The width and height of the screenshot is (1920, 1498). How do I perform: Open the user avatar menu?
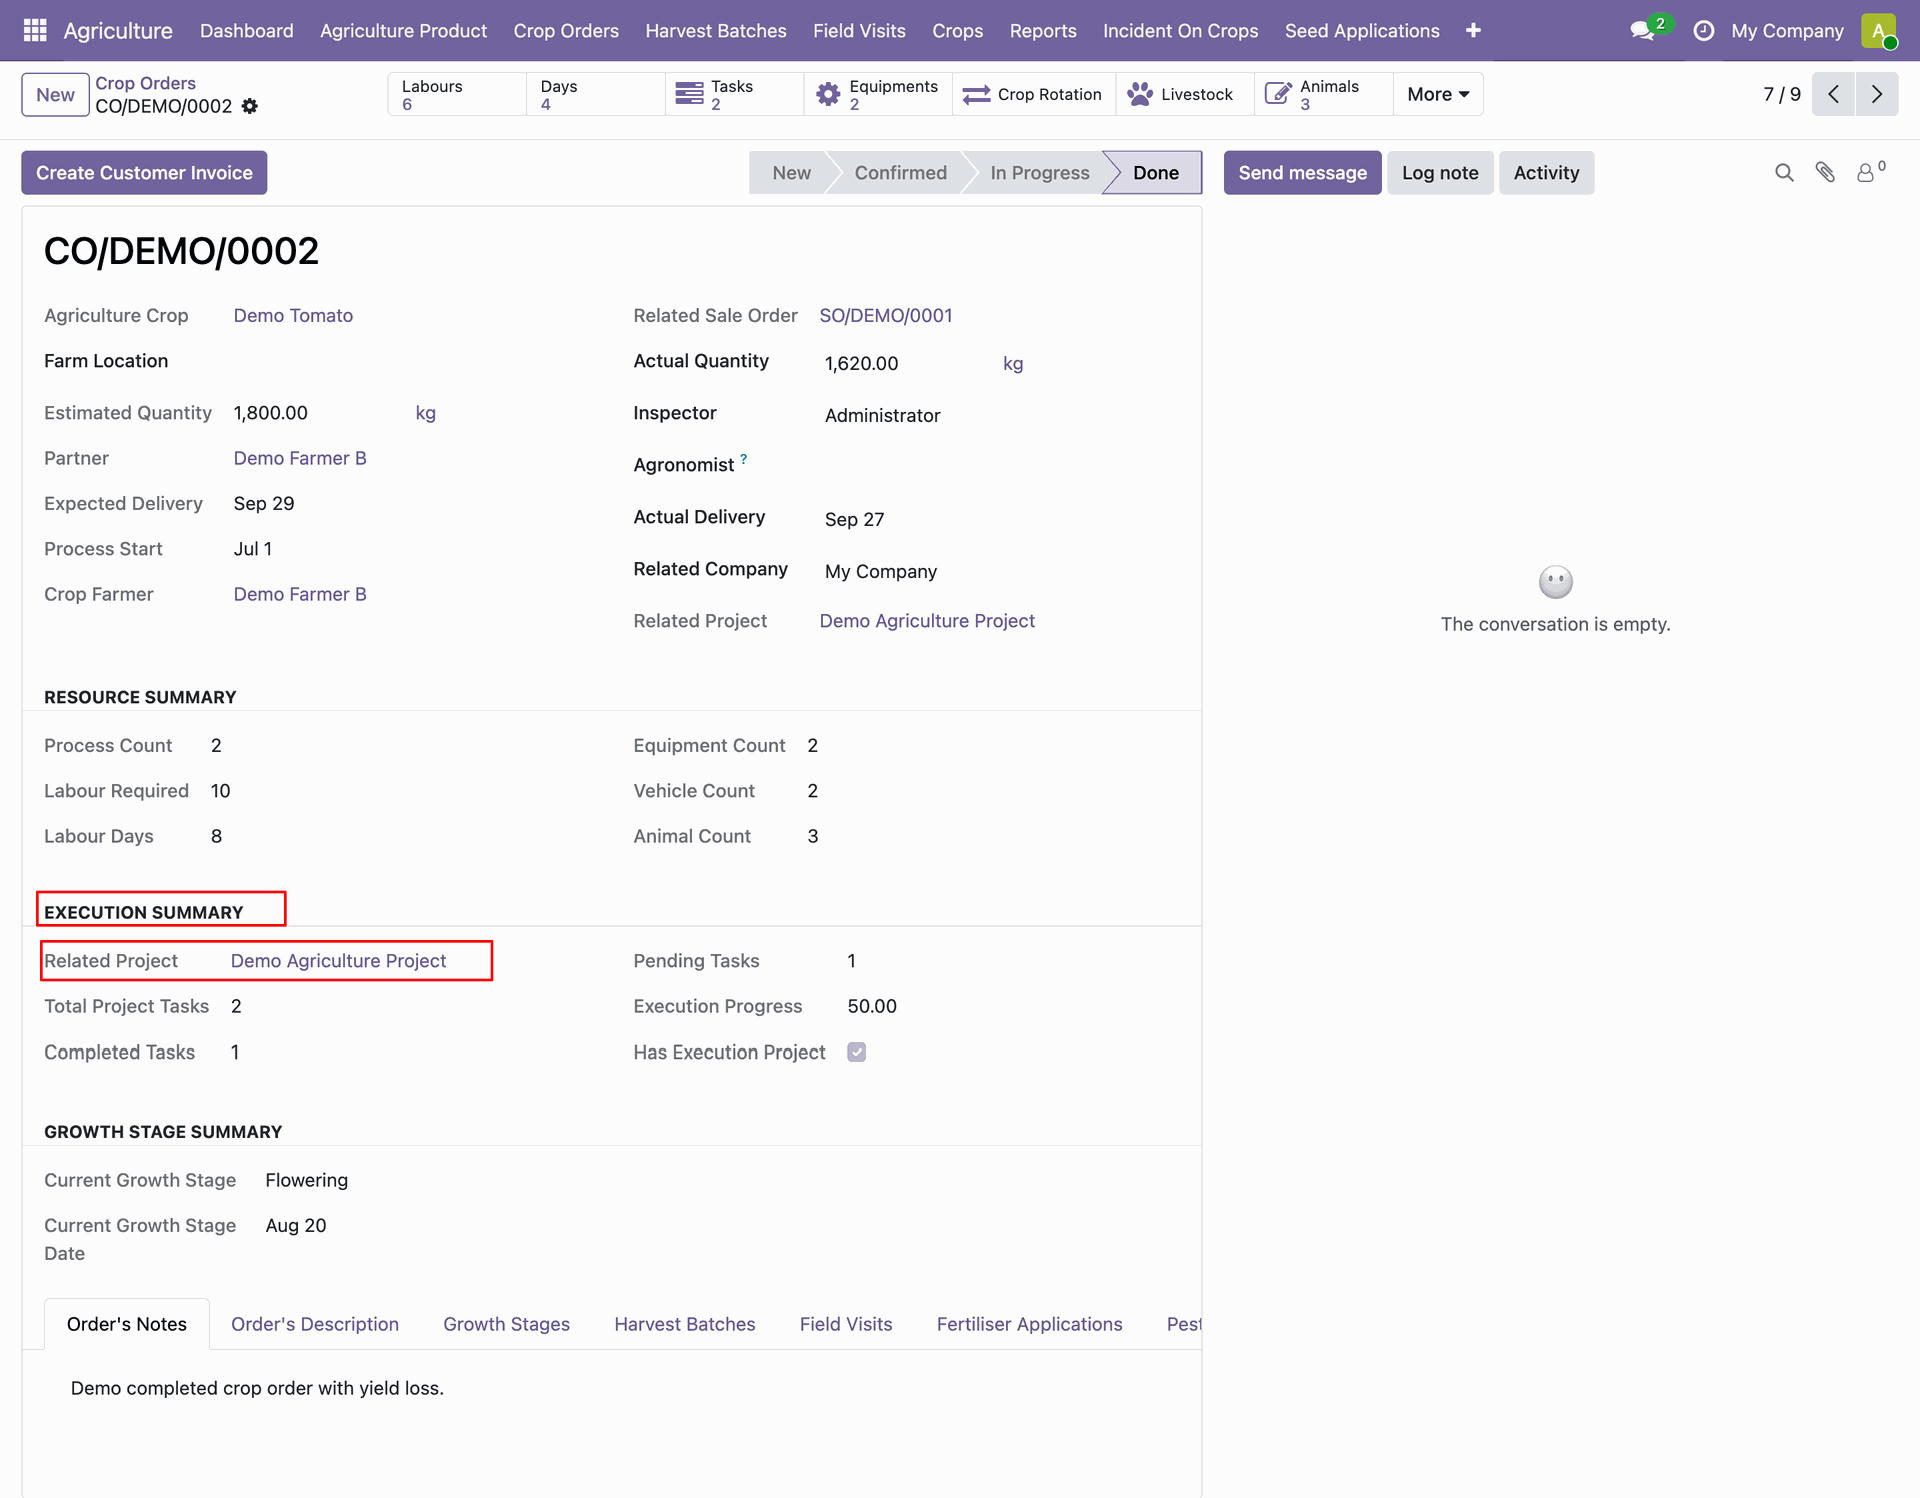[1879, 31]
